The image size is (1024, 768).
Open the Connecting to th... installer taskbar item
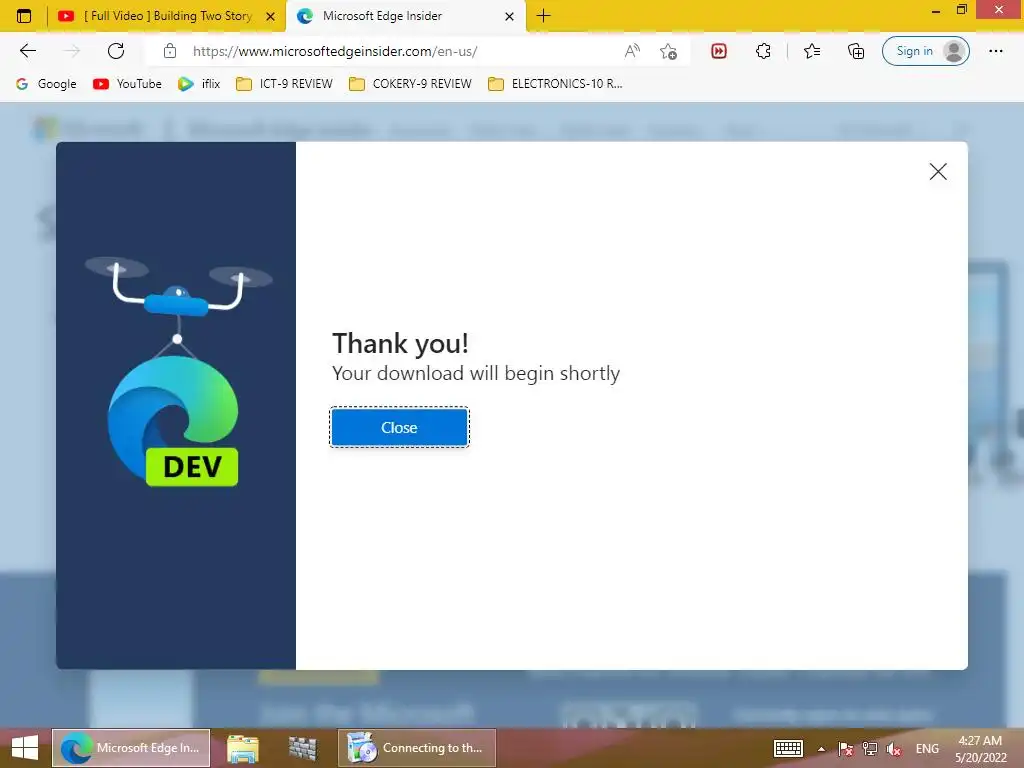click(417, 748)
